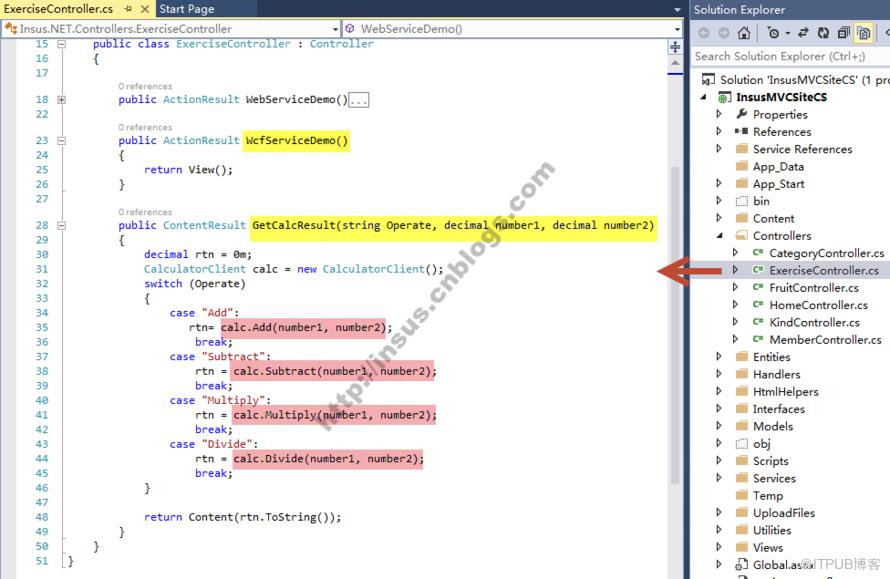Toggle Show All Files in Solution Explorer
The width and height of the screenshot is (890, 579).
(x=863, y=33)
